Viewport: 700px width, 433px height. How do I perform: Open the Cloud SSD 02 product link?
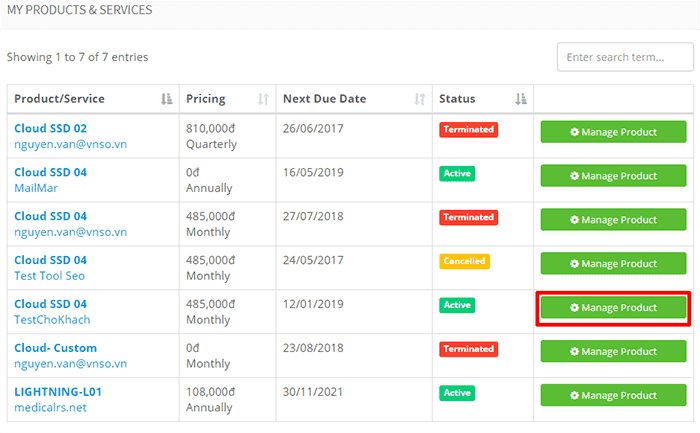tap(50, 129)
